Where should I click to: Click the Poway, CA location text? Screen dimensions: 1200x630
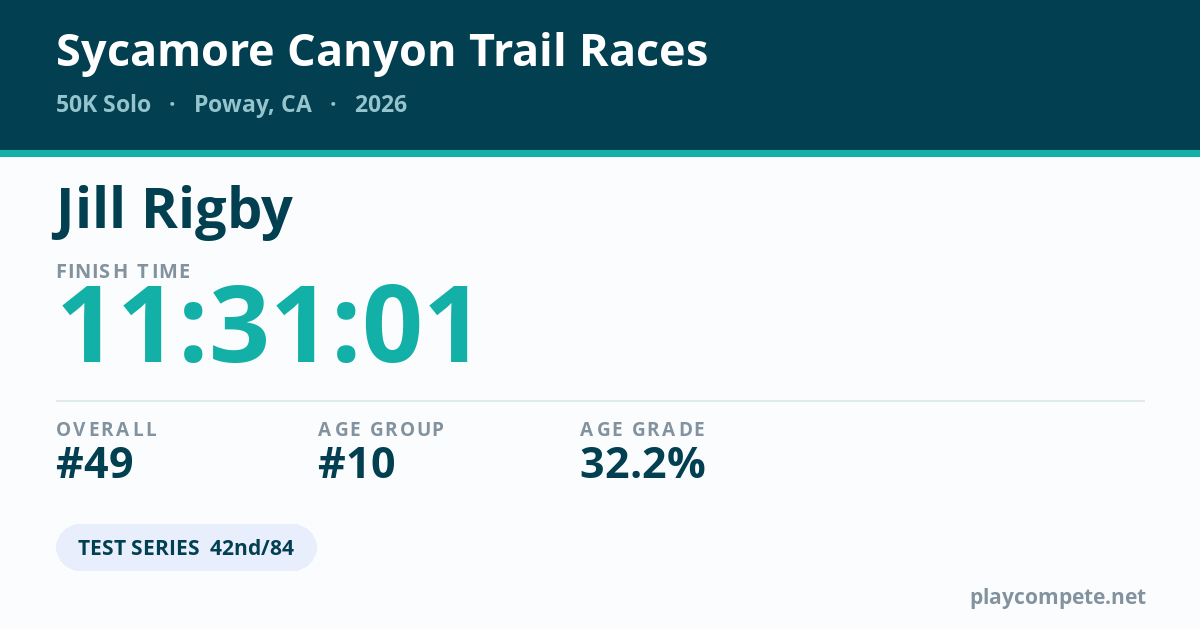click(253, 104)
